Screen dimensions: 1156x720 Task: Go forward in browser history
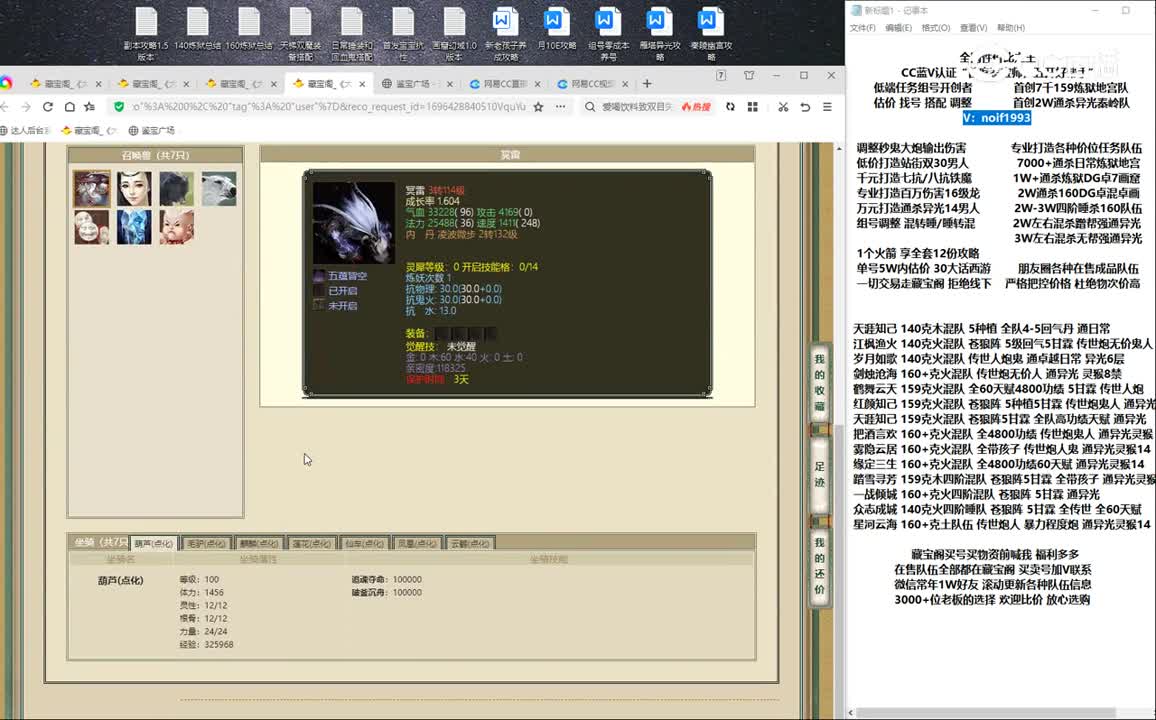tap(26, 107)
